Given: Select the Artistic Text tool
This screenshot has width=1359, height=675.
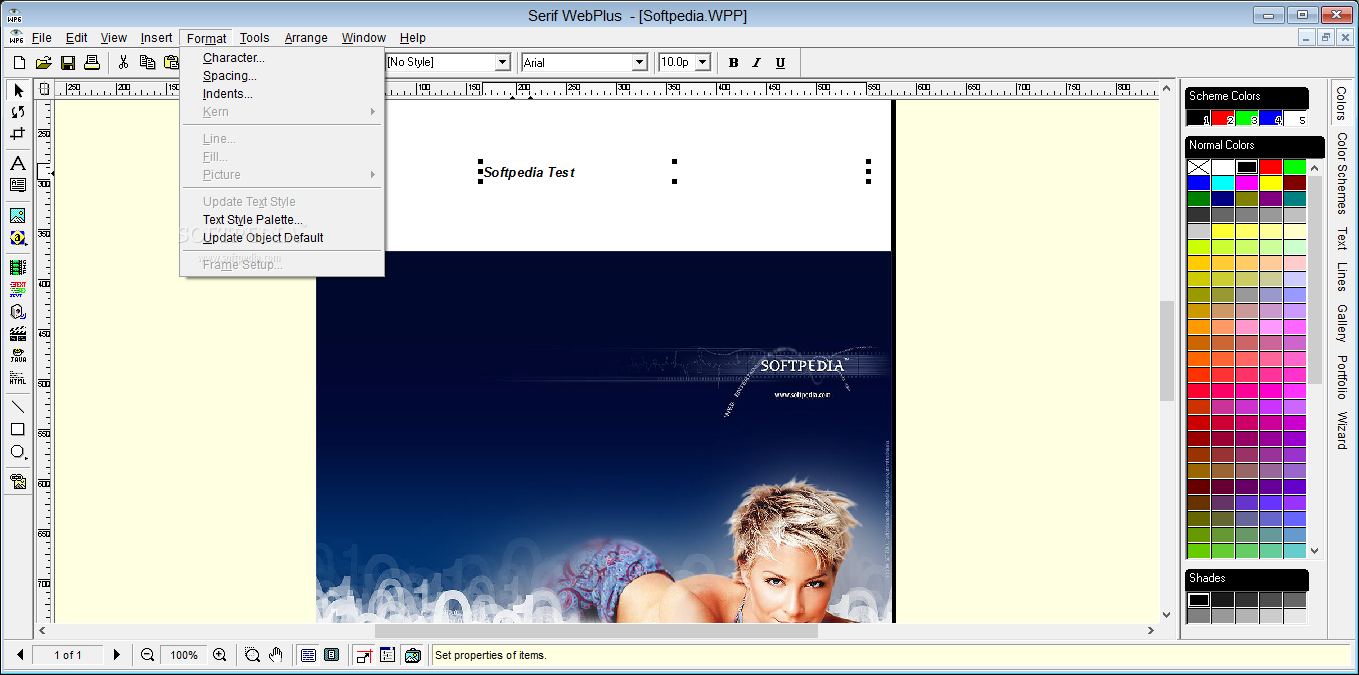Looking at the screenshot, I should click(x=18, y=163).
